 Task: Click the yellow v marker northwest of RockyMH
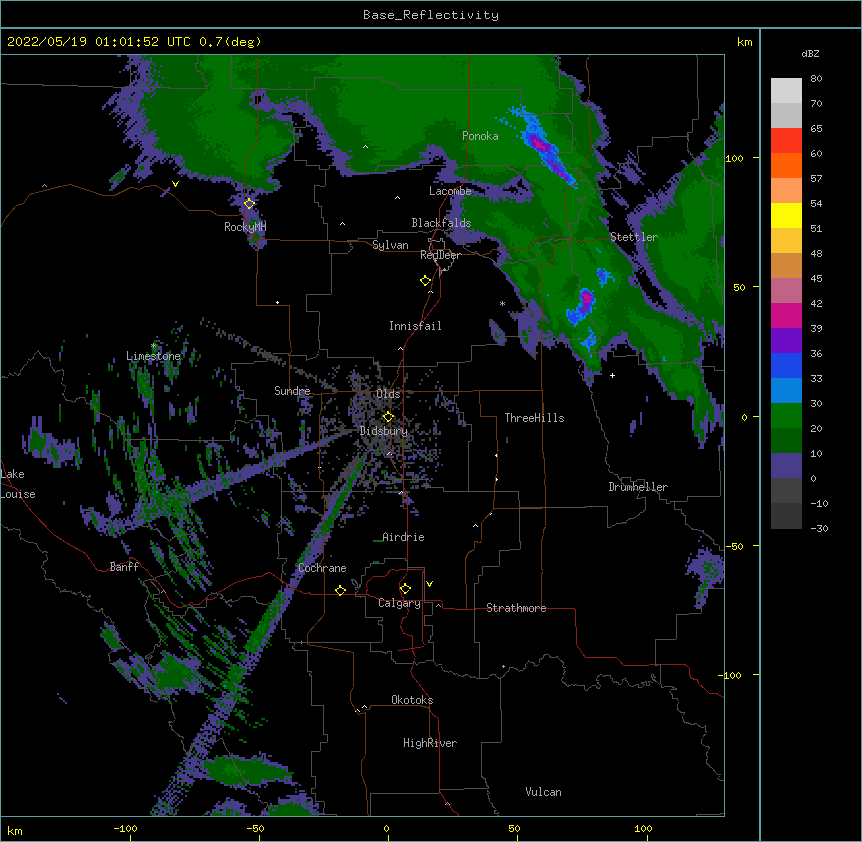click(x=175, y=184)
